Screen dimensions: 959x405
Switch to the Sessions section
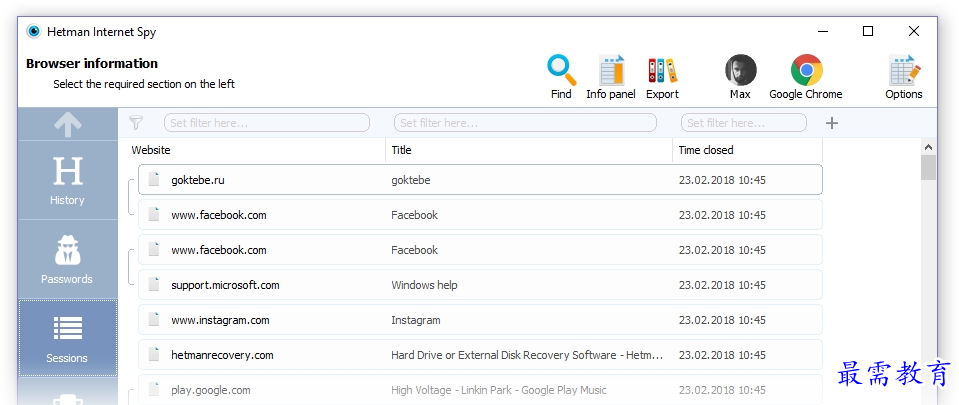pyautogui.click(x=68, y=338)
